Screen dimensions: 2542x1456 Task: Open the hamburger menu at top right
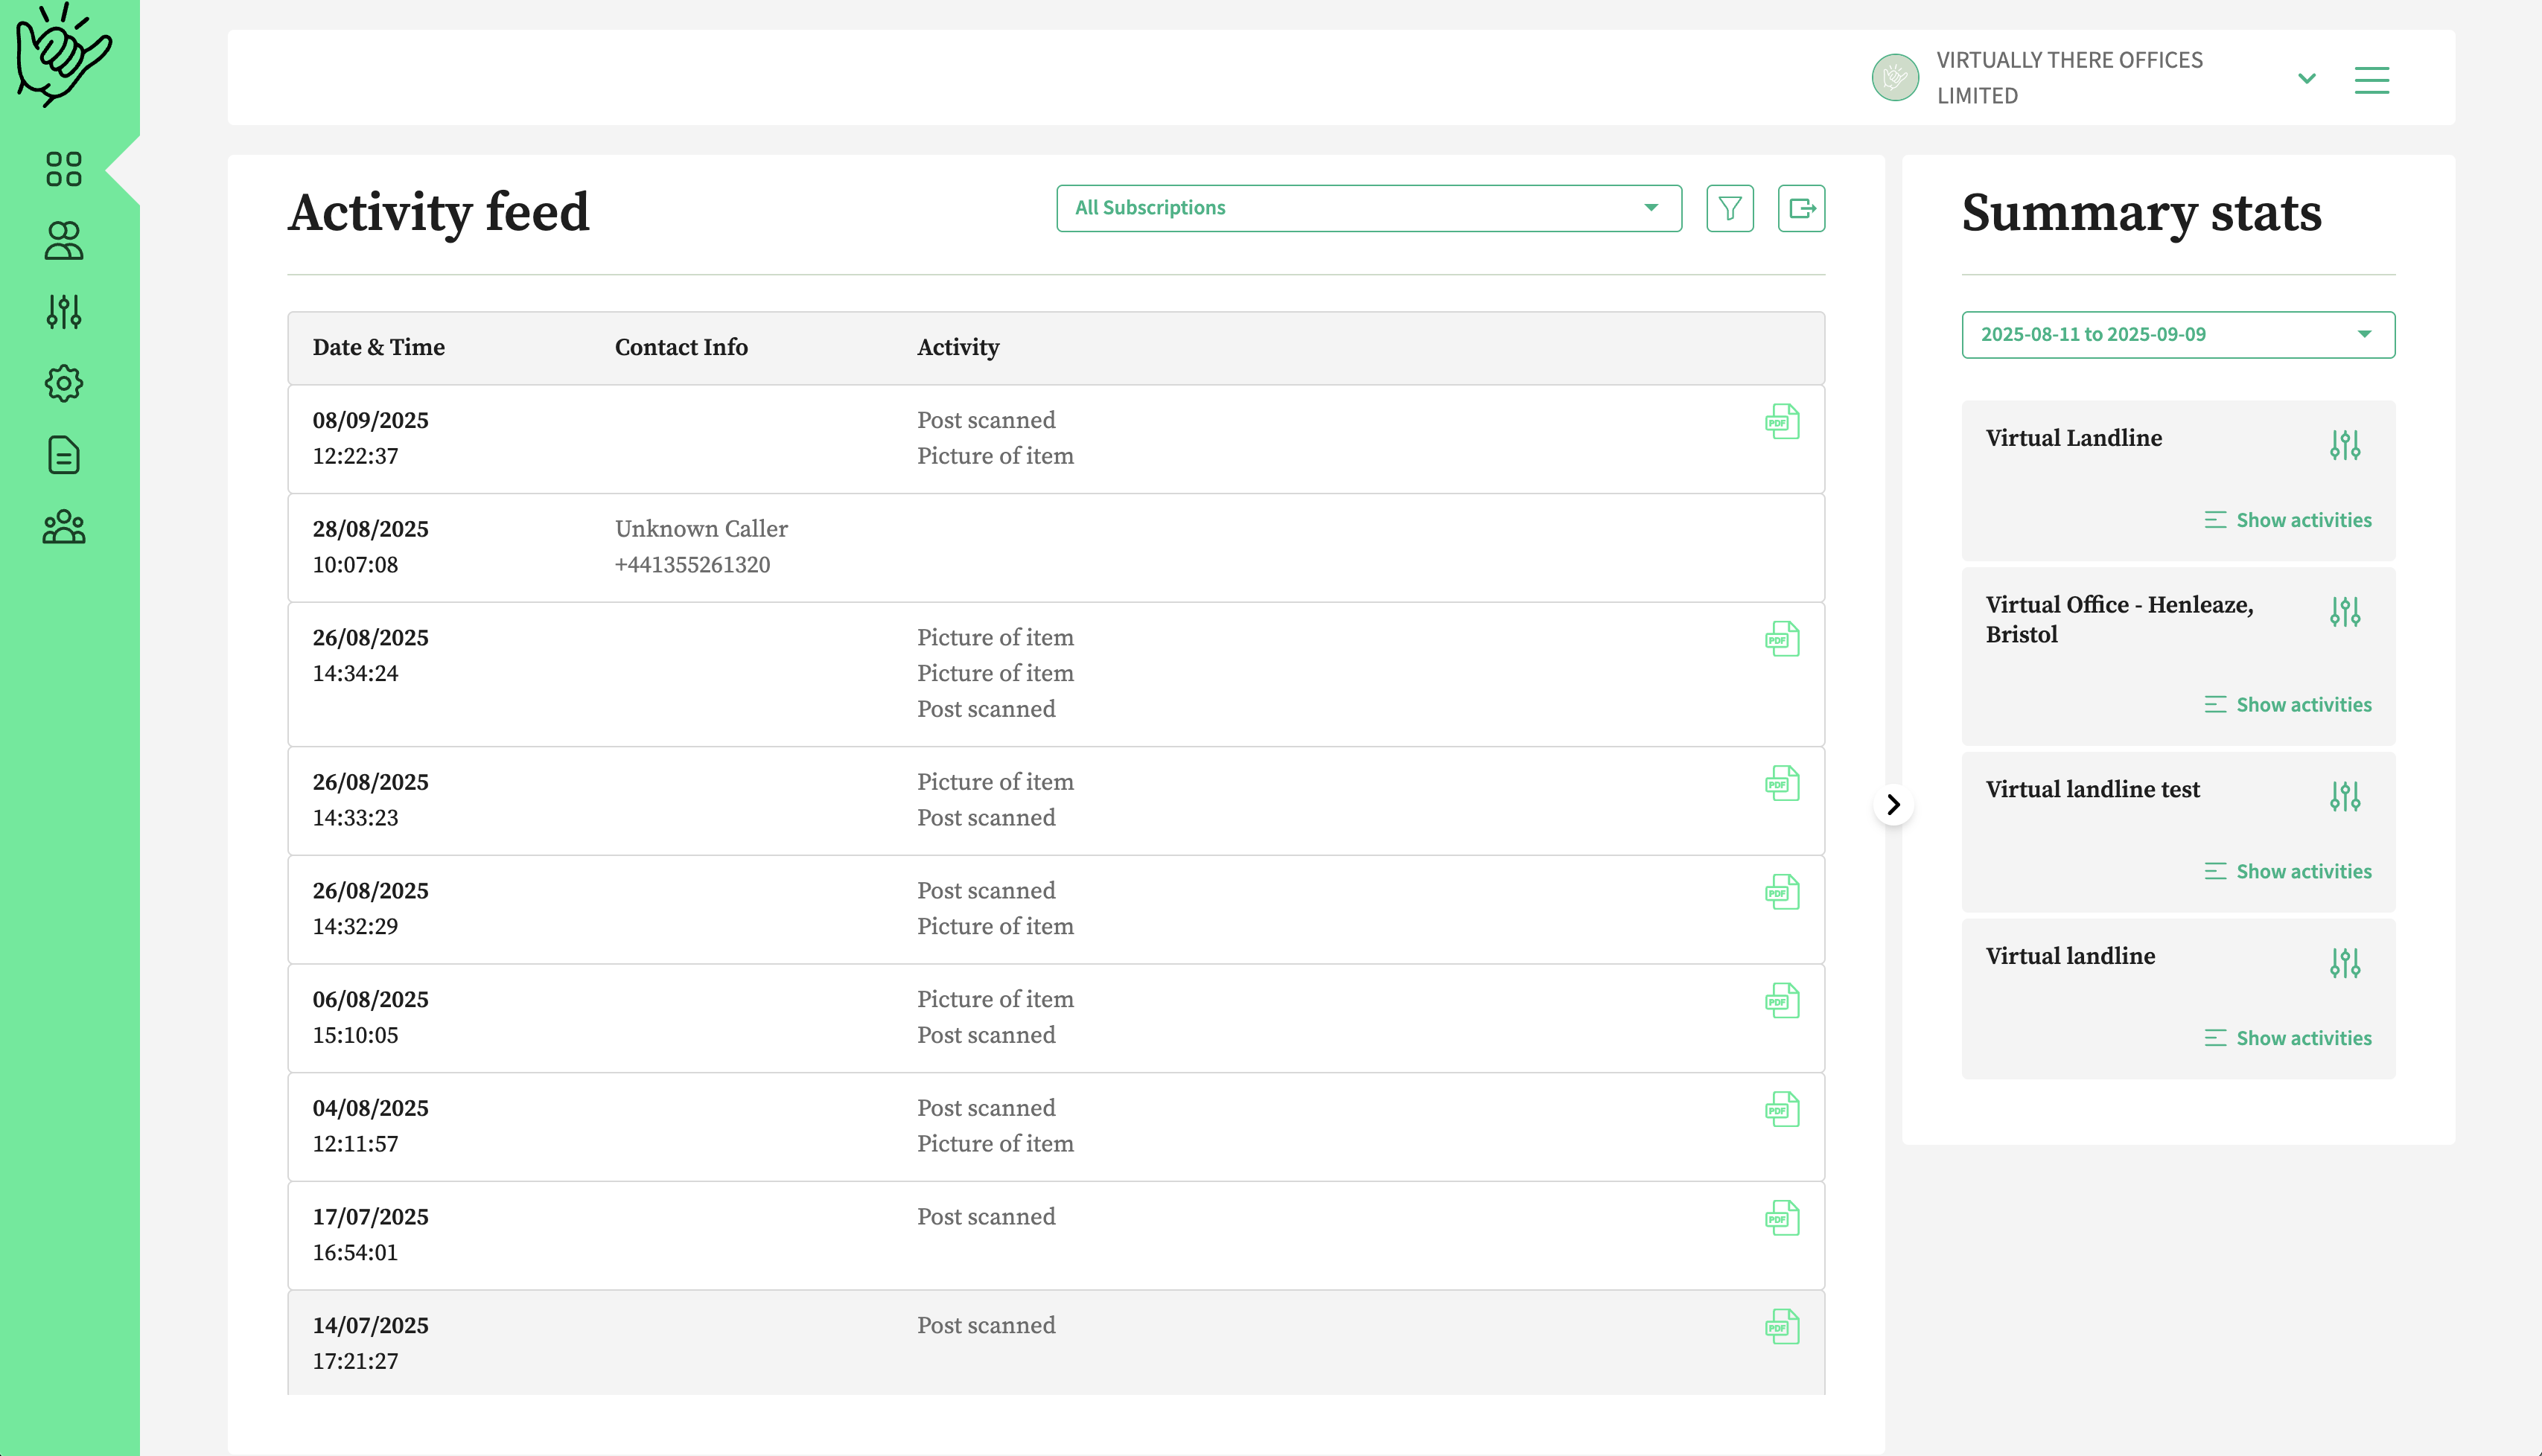click(2371, 79)
